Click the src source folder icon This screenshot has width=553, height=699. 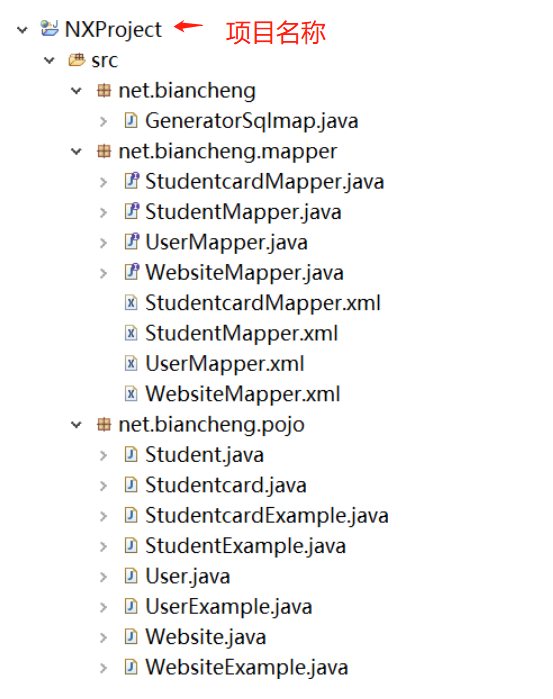(77, 60)
